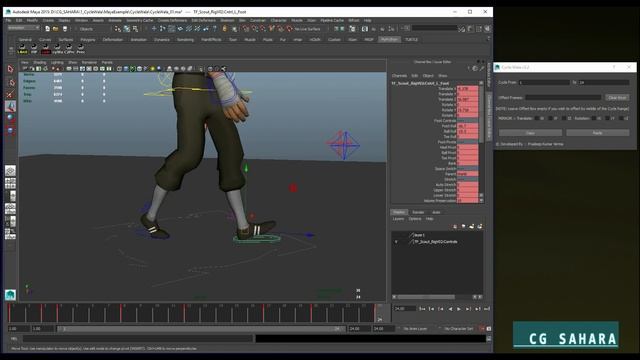This screenshot has width=640, height=360.
Task: Click the play forwards button
Action: [x=459, y=309]
